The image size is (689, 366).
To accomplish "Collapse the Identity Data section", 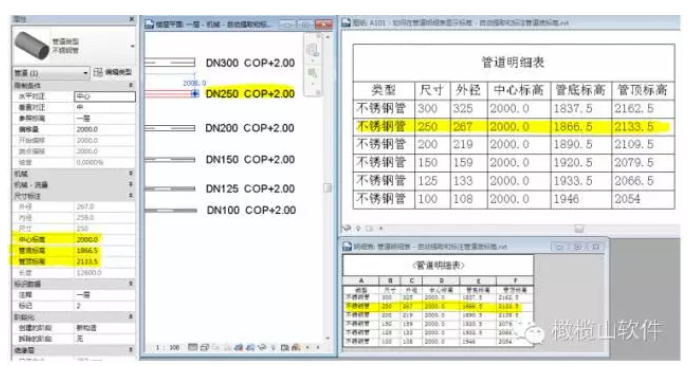I will tap(131, 284).
